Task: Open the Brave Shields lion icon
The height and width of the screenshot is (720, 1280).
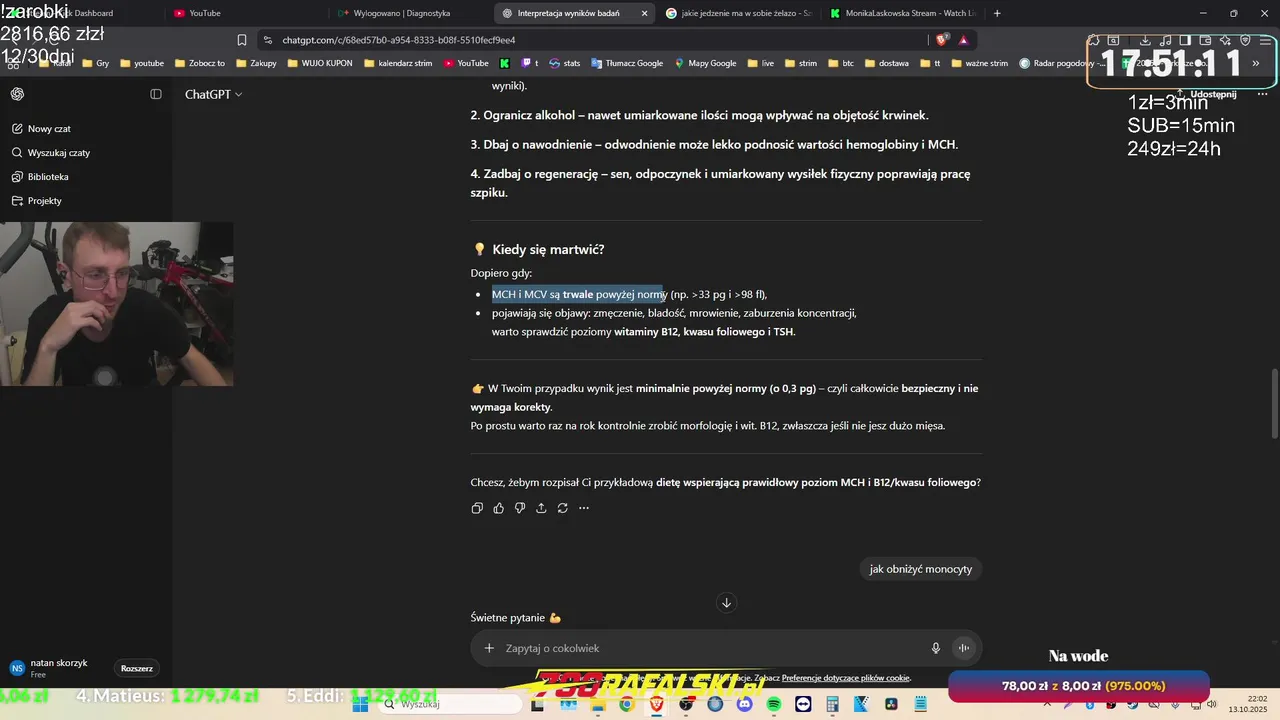Action: [942, 40]
